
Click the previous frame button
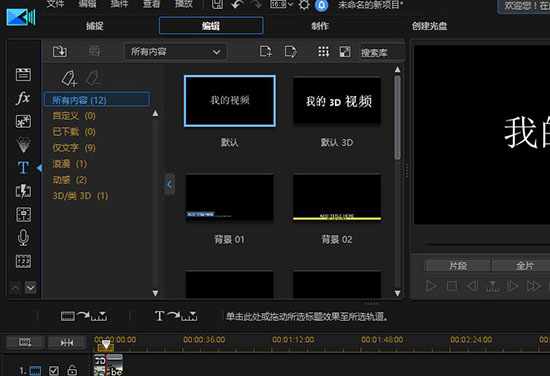point(472,286)
